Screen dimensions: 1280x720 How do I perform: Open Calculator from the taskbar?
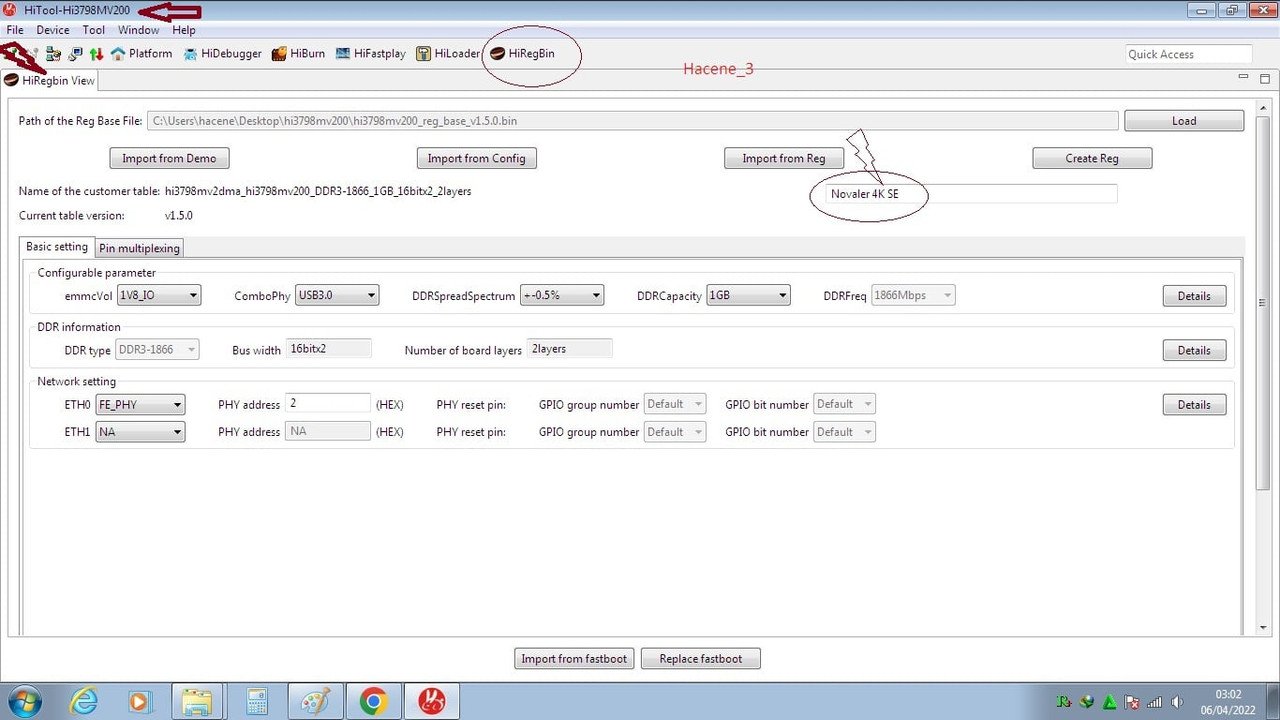click(x=256, y=701)
